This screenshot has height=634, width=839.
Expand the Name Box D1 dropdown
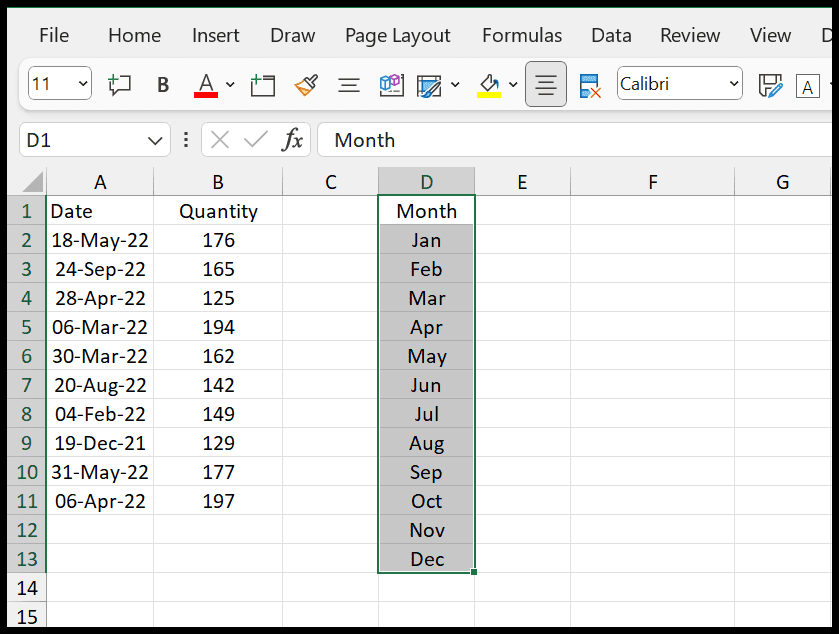155,141
